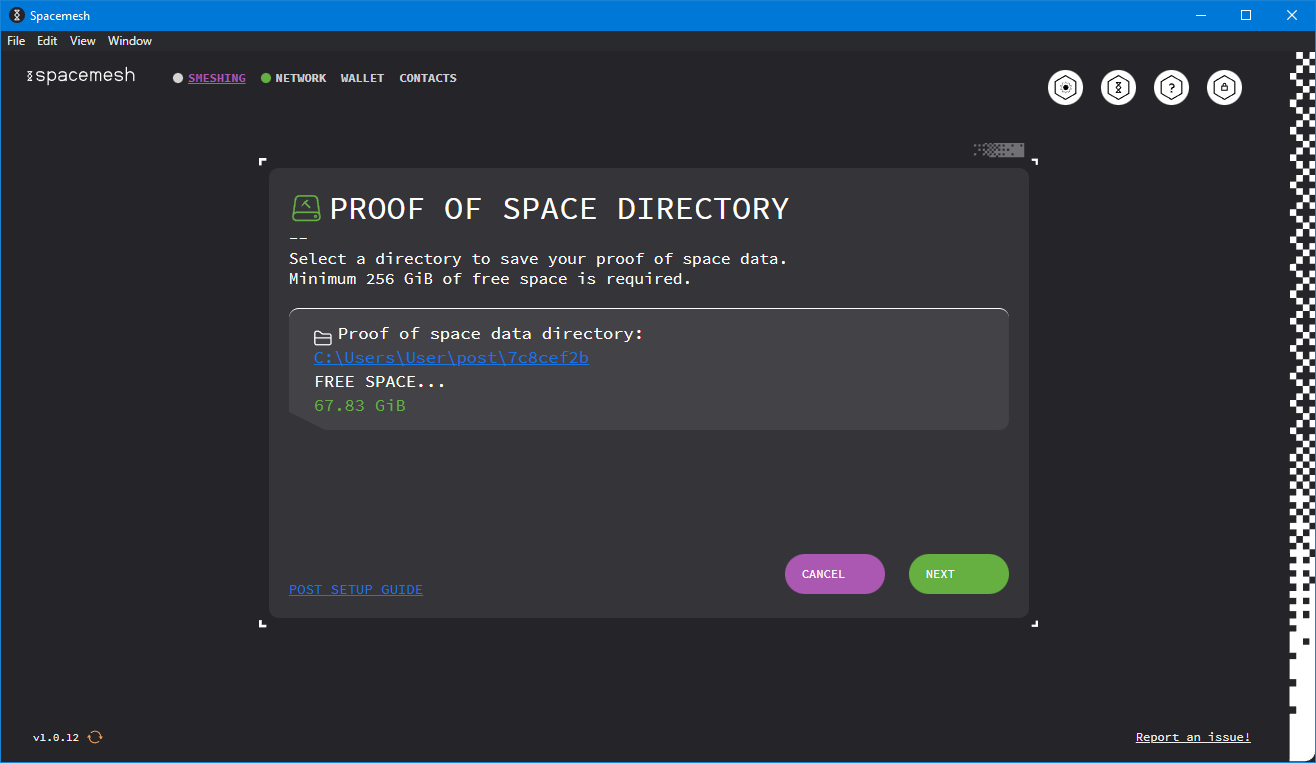Open the Edit menu
Screen dimensions: 1316x763
pos(47,41)
